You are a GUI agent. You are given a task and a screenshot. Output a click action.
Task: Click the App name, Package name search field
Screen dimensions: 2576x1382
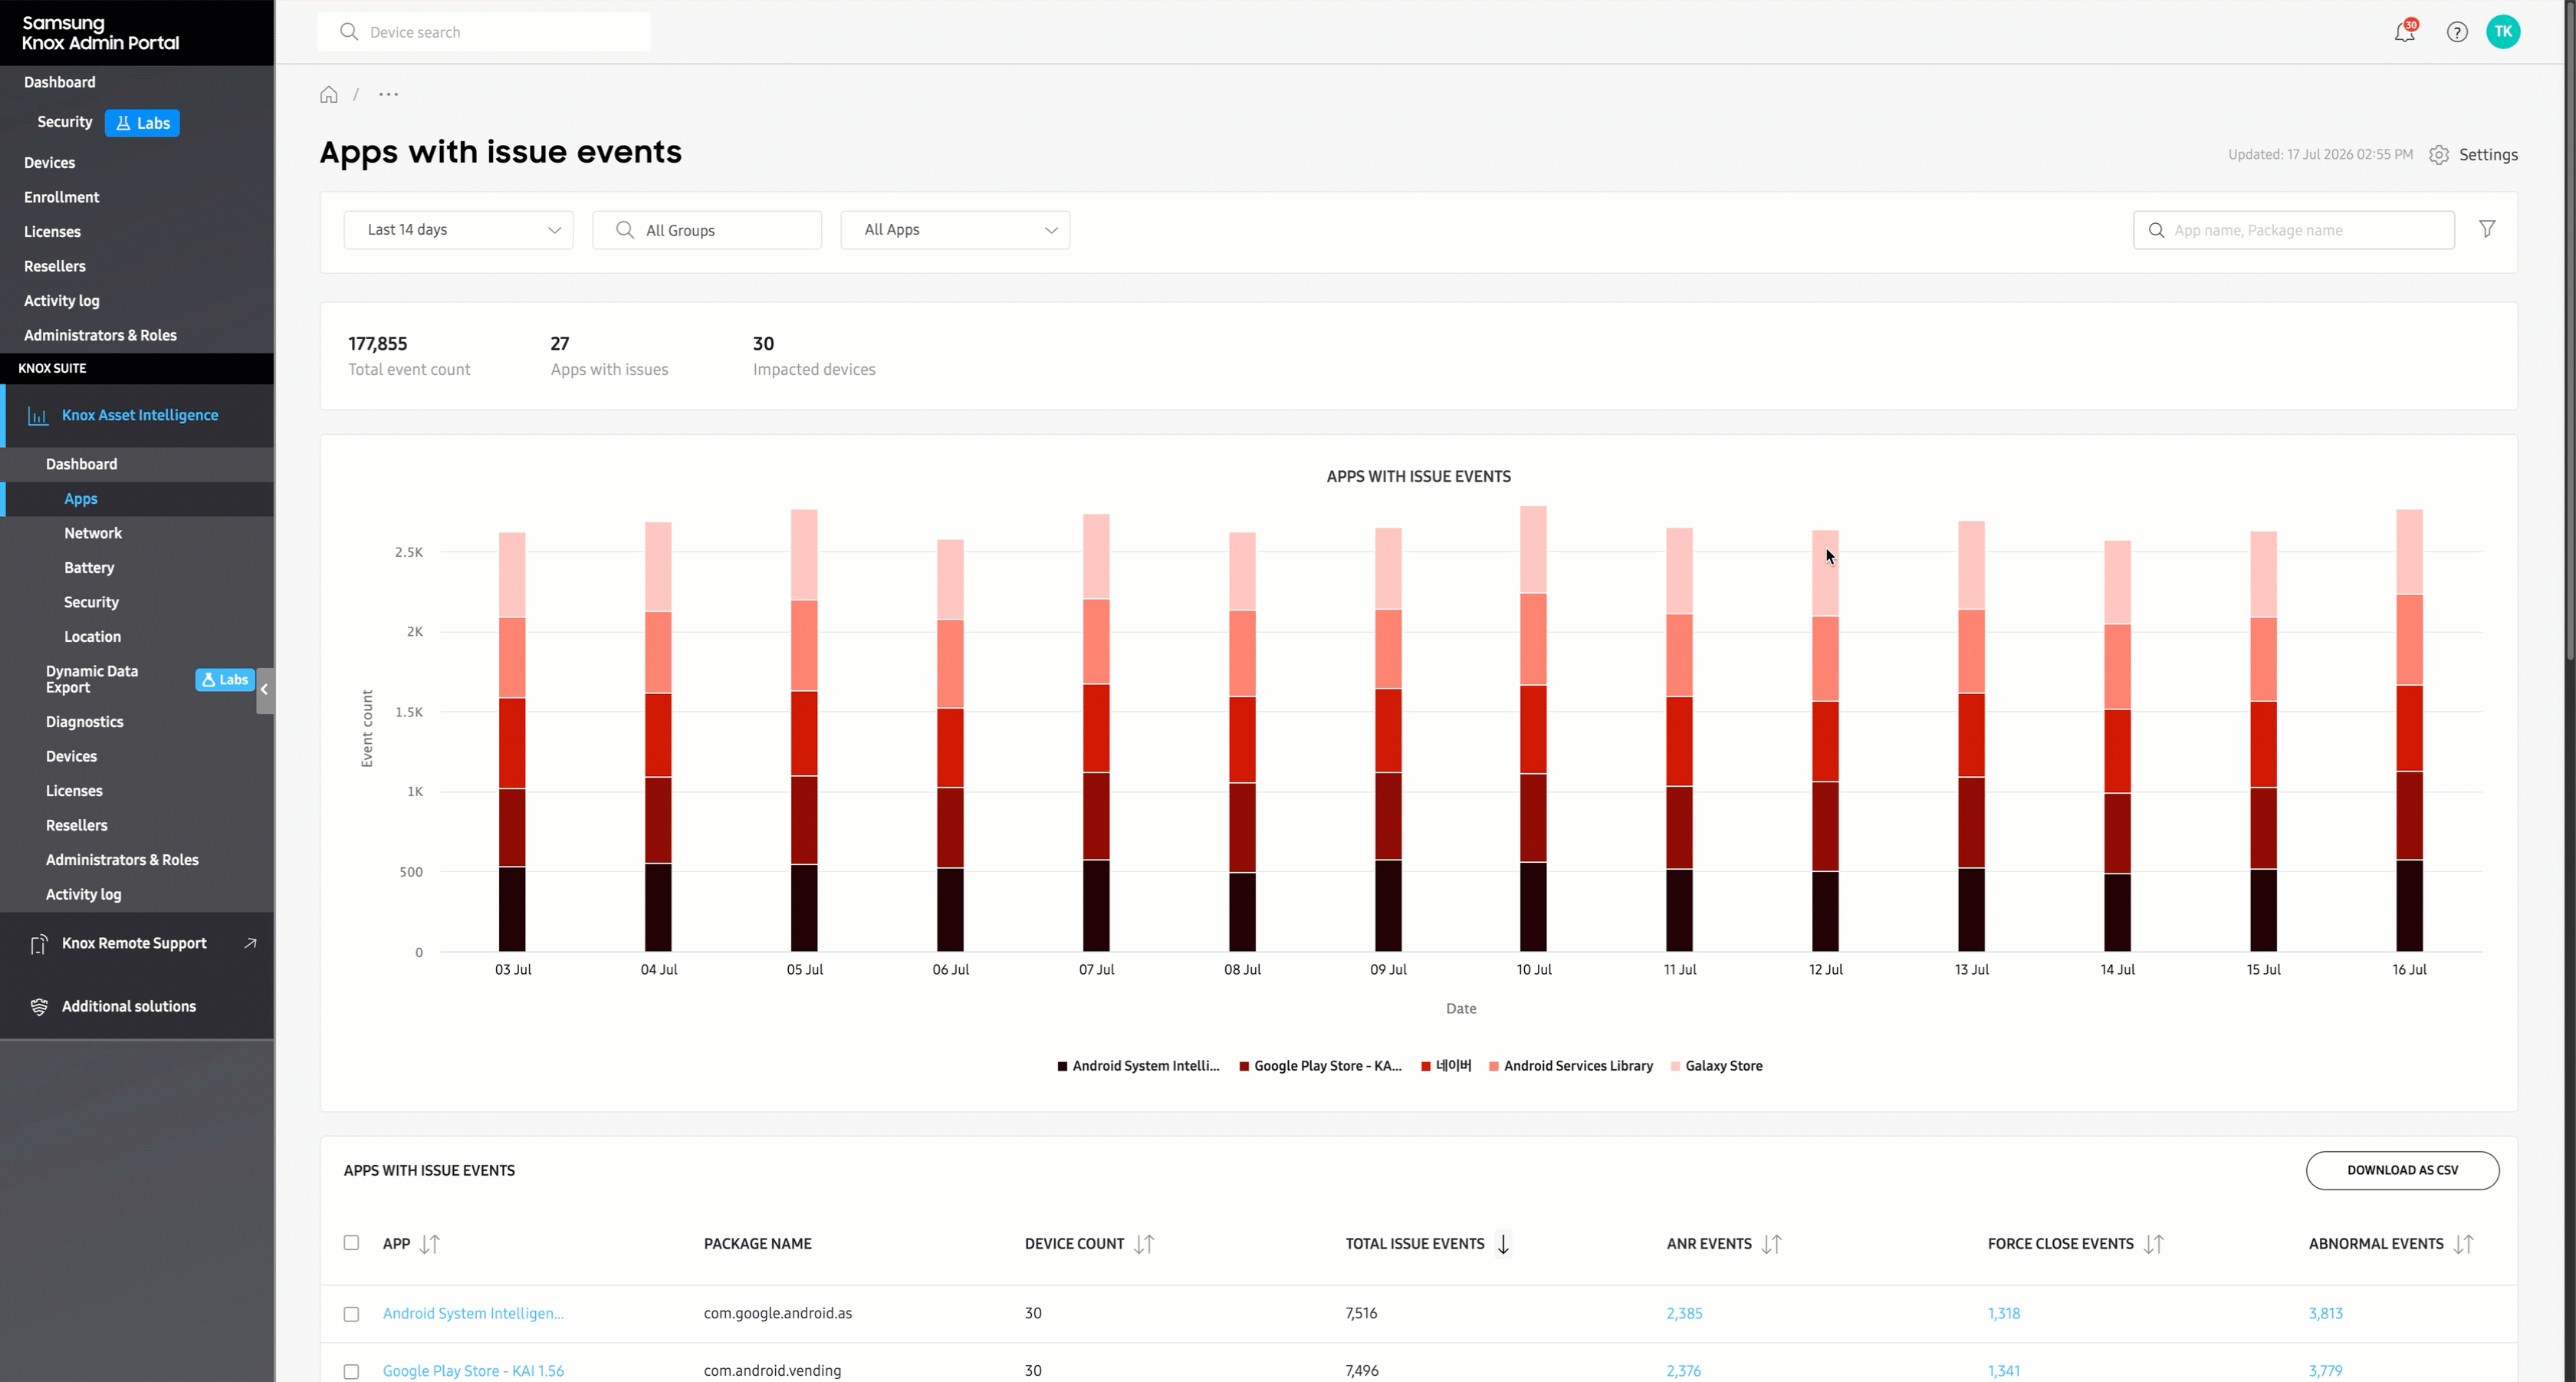(2293, 230)
